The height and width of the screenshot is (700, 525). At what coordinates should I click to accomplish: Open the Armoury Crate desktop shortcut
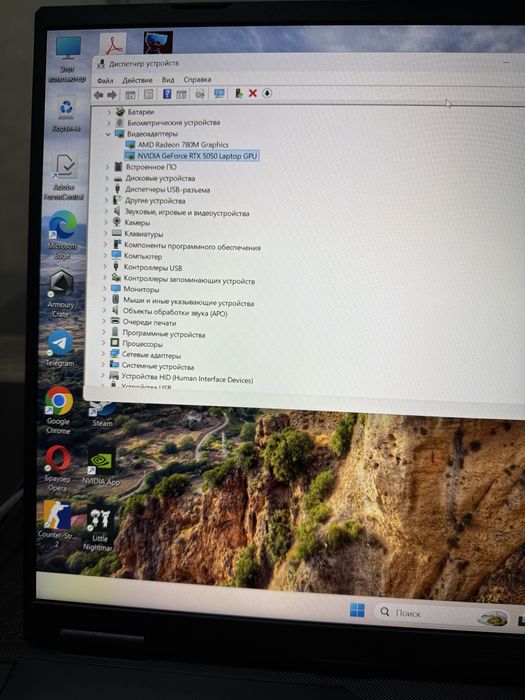click(x=61, y=293)
